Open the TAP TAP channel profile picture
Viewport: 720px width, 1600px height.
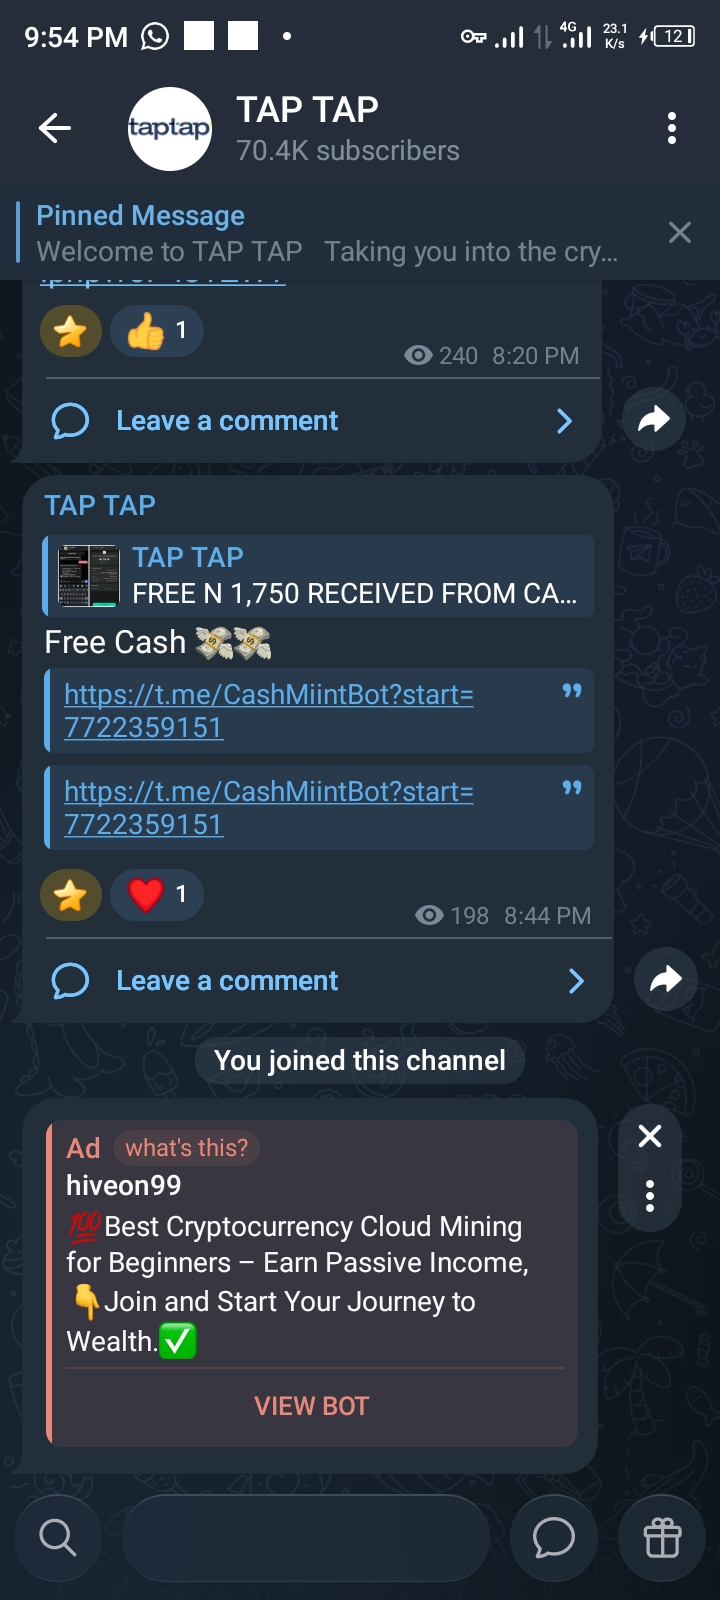tap(170, 128)
